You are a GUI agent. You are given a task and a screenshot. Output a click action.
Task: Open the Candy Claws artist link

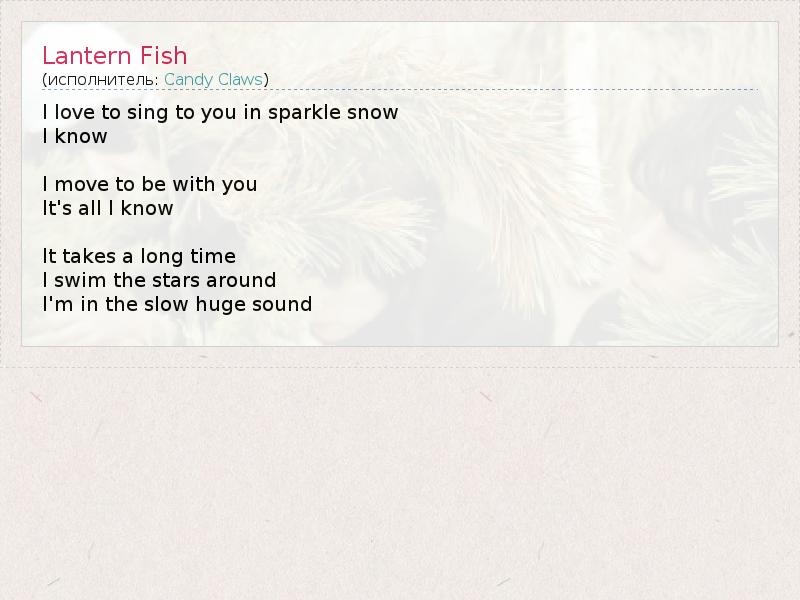[x=213, y=80]
